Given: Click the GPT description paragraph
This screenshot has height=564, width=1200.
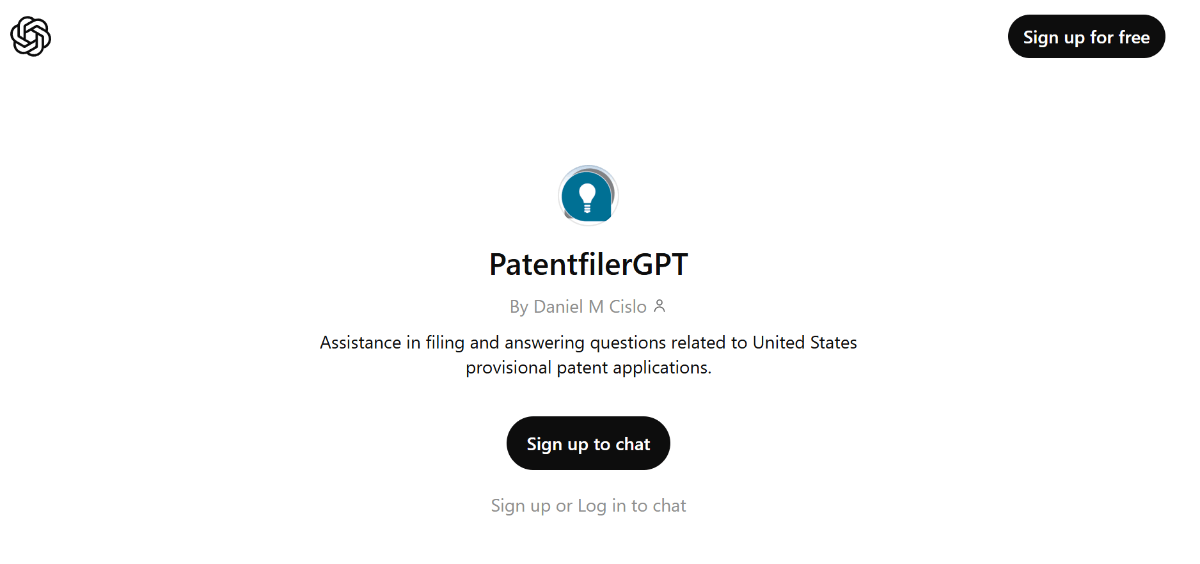Looking at the screenshot, I should pyautogui.click(x=588, y=355).
